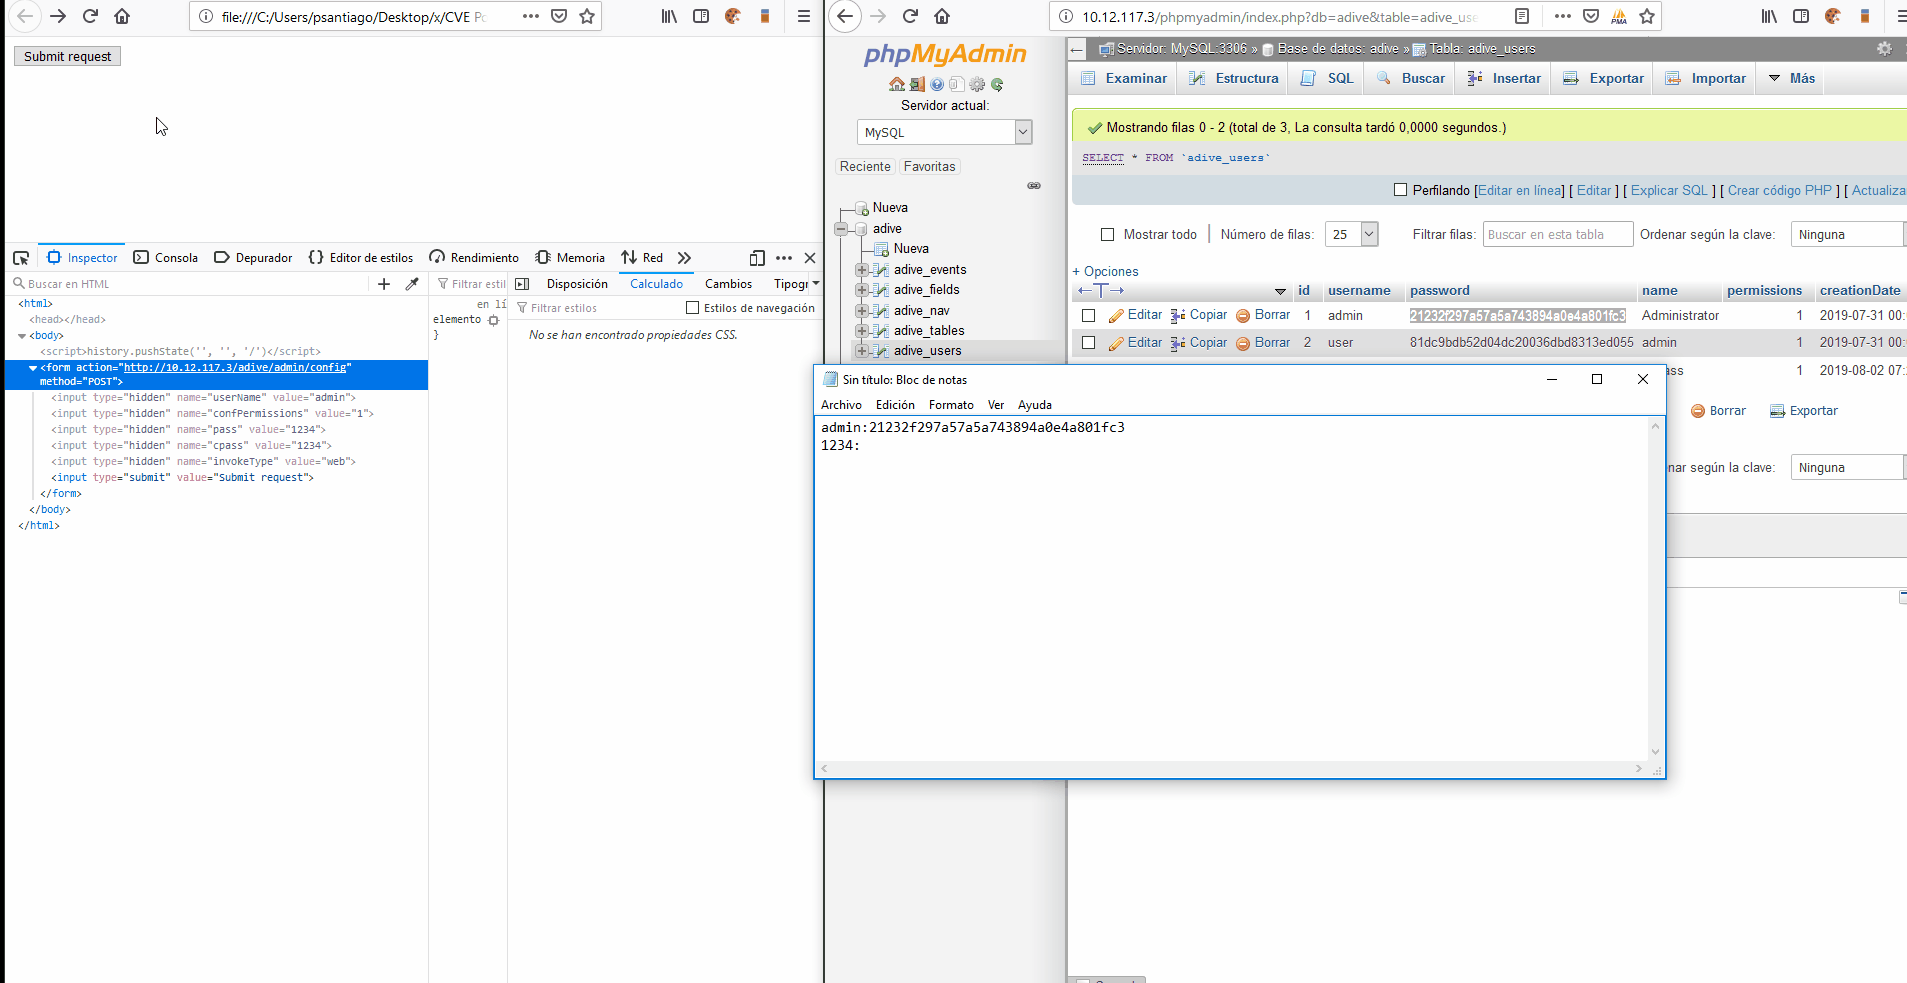
Task: Click the Submit request button
Action: click(x=68, y=56)
